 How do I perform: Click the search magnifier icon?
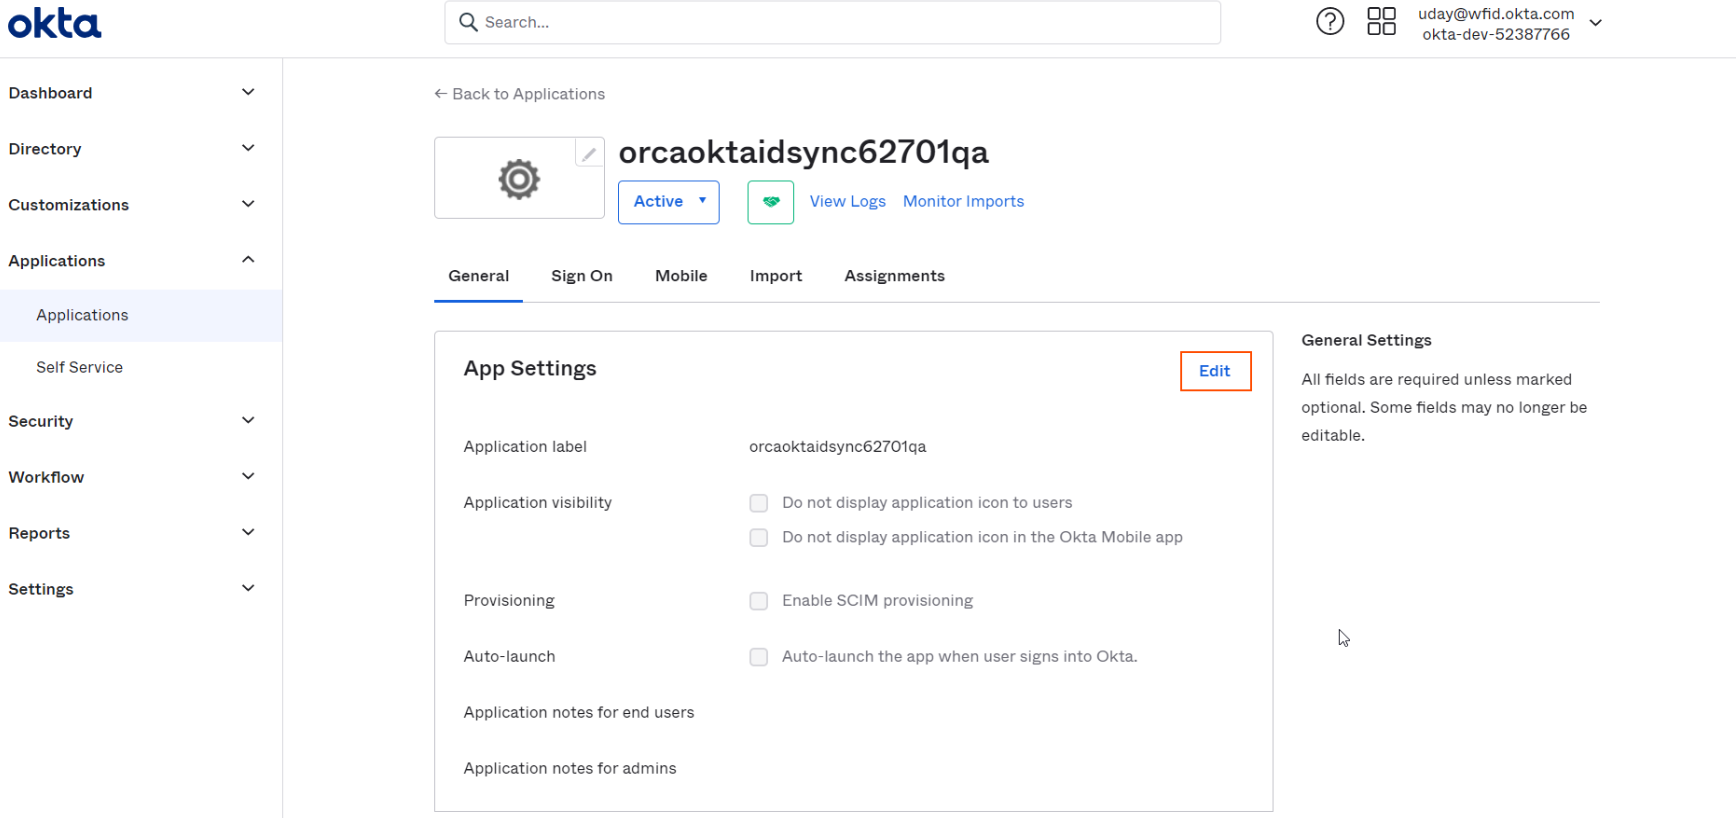click(x=468, y=22)
